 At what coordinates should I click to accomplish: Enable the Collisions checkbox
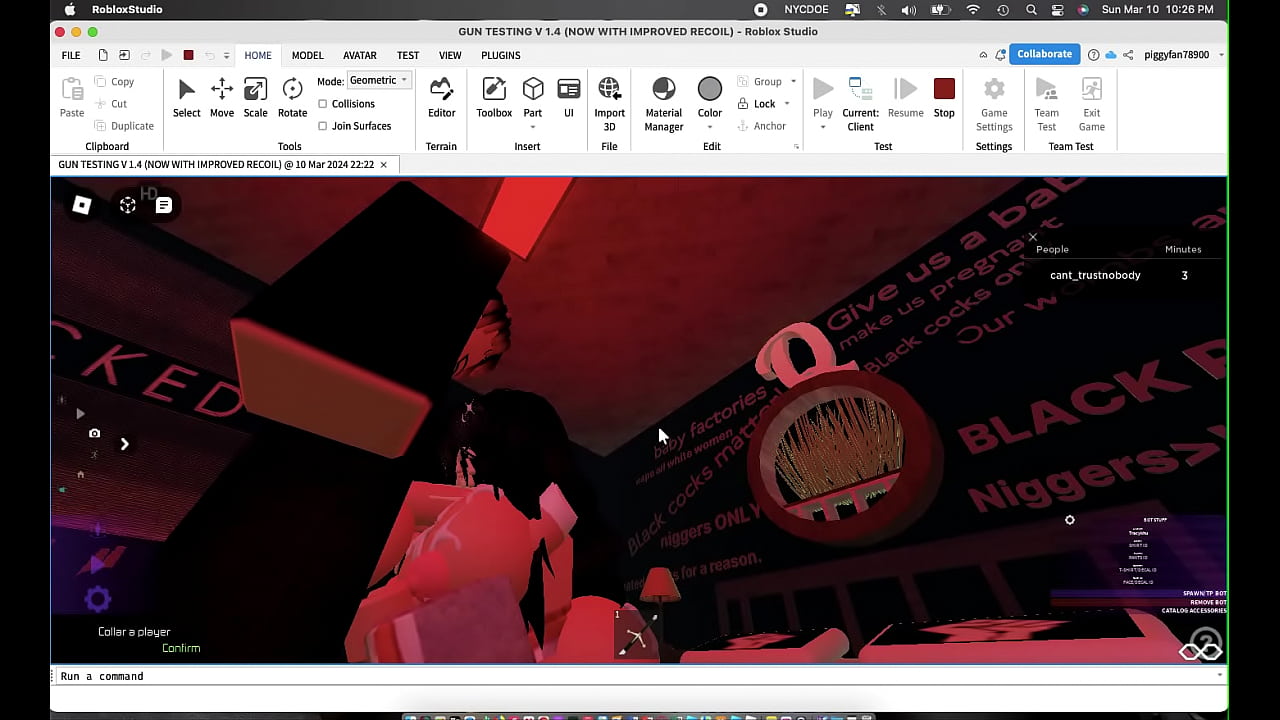323,104
